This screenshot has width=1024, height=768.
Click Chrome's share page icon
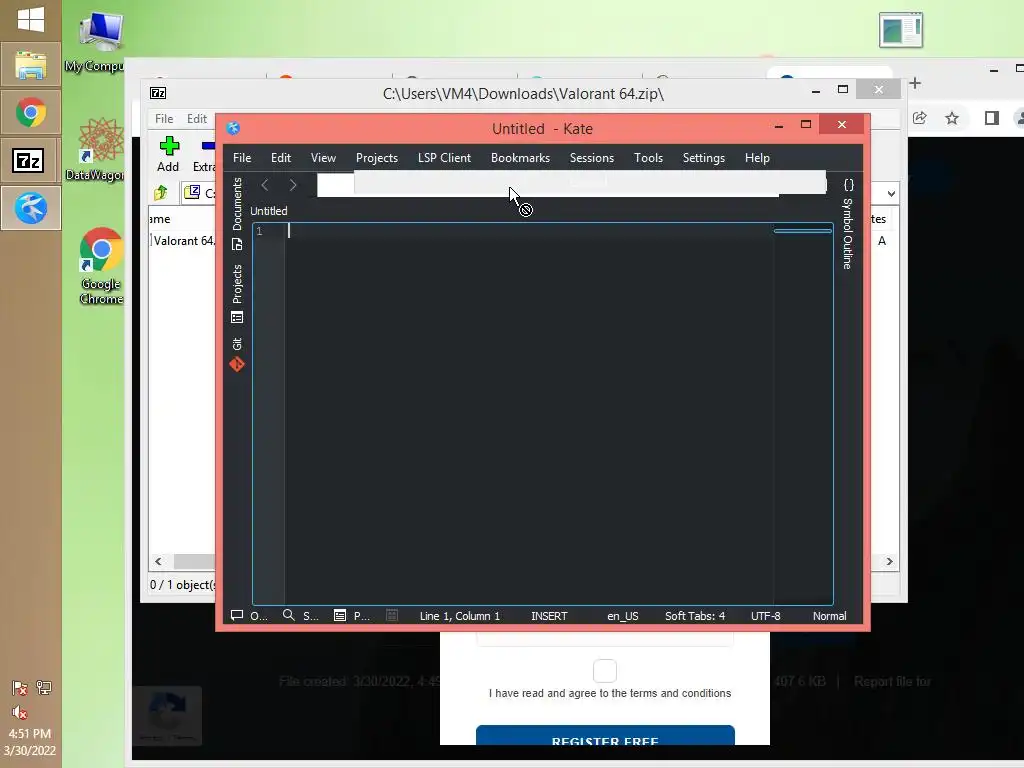[x=920, y=118]
